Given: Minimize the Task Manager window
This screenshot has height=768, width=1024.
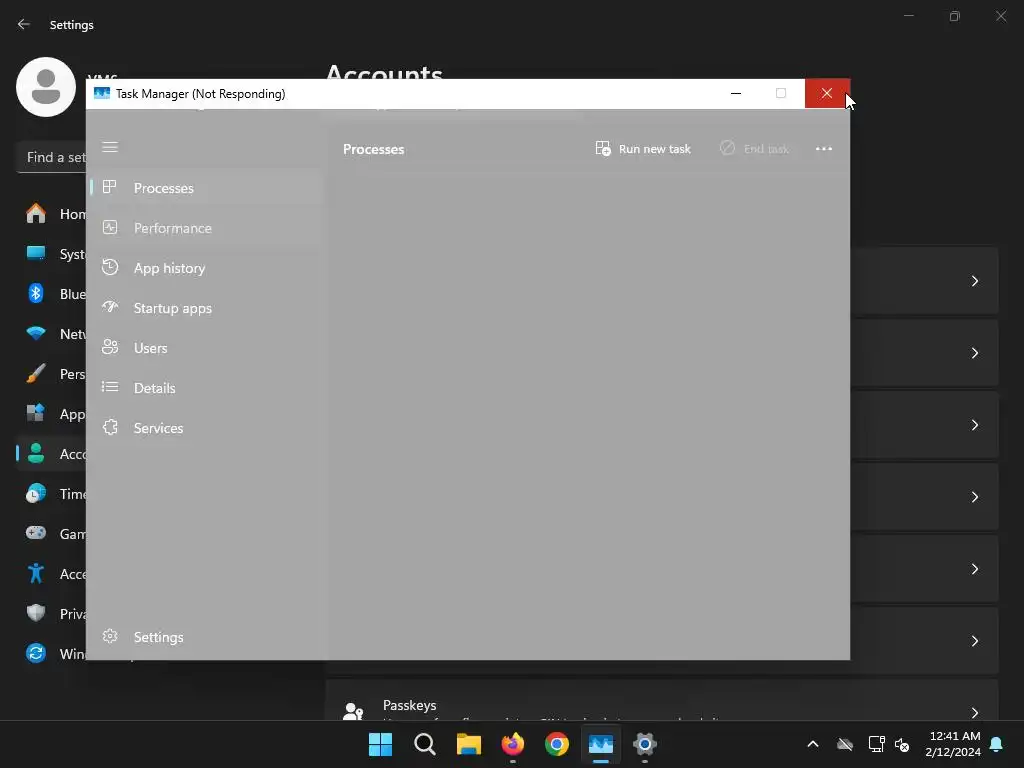Looking at the screenshot, I should pyautogui.click(x=736, y=93).
